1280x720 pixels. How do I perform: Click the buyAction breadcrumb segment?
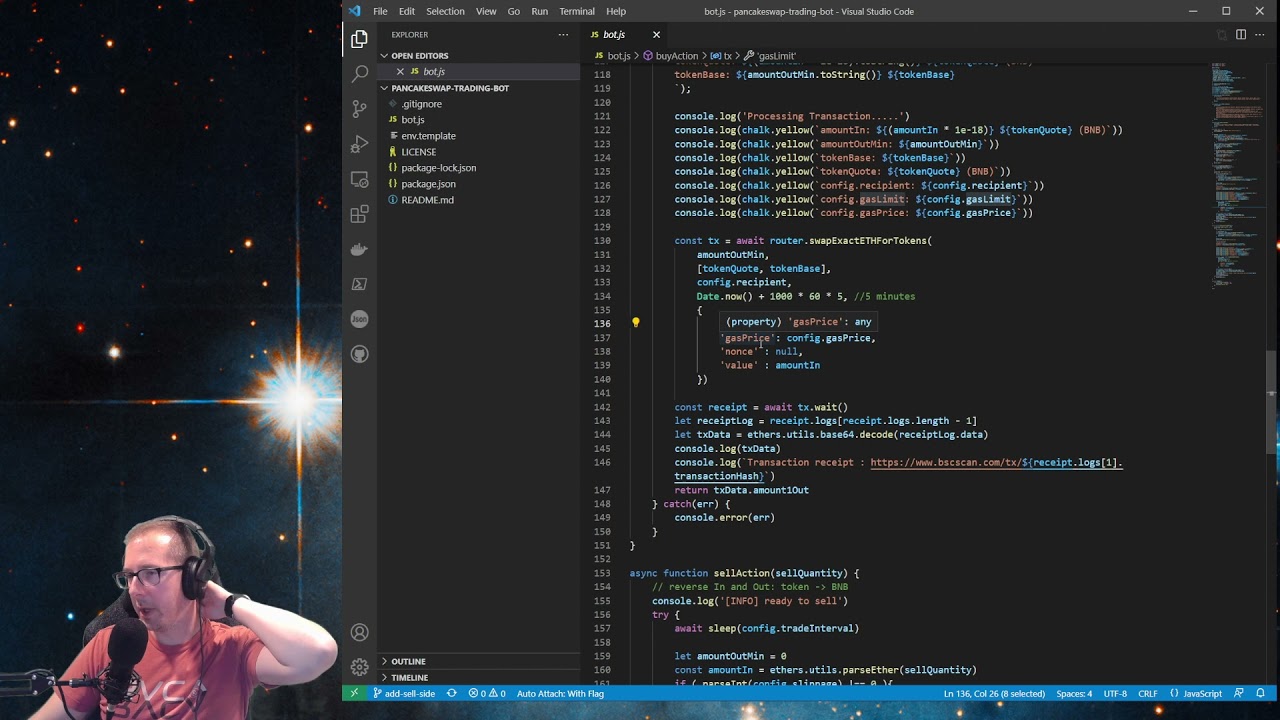[671, 56]
